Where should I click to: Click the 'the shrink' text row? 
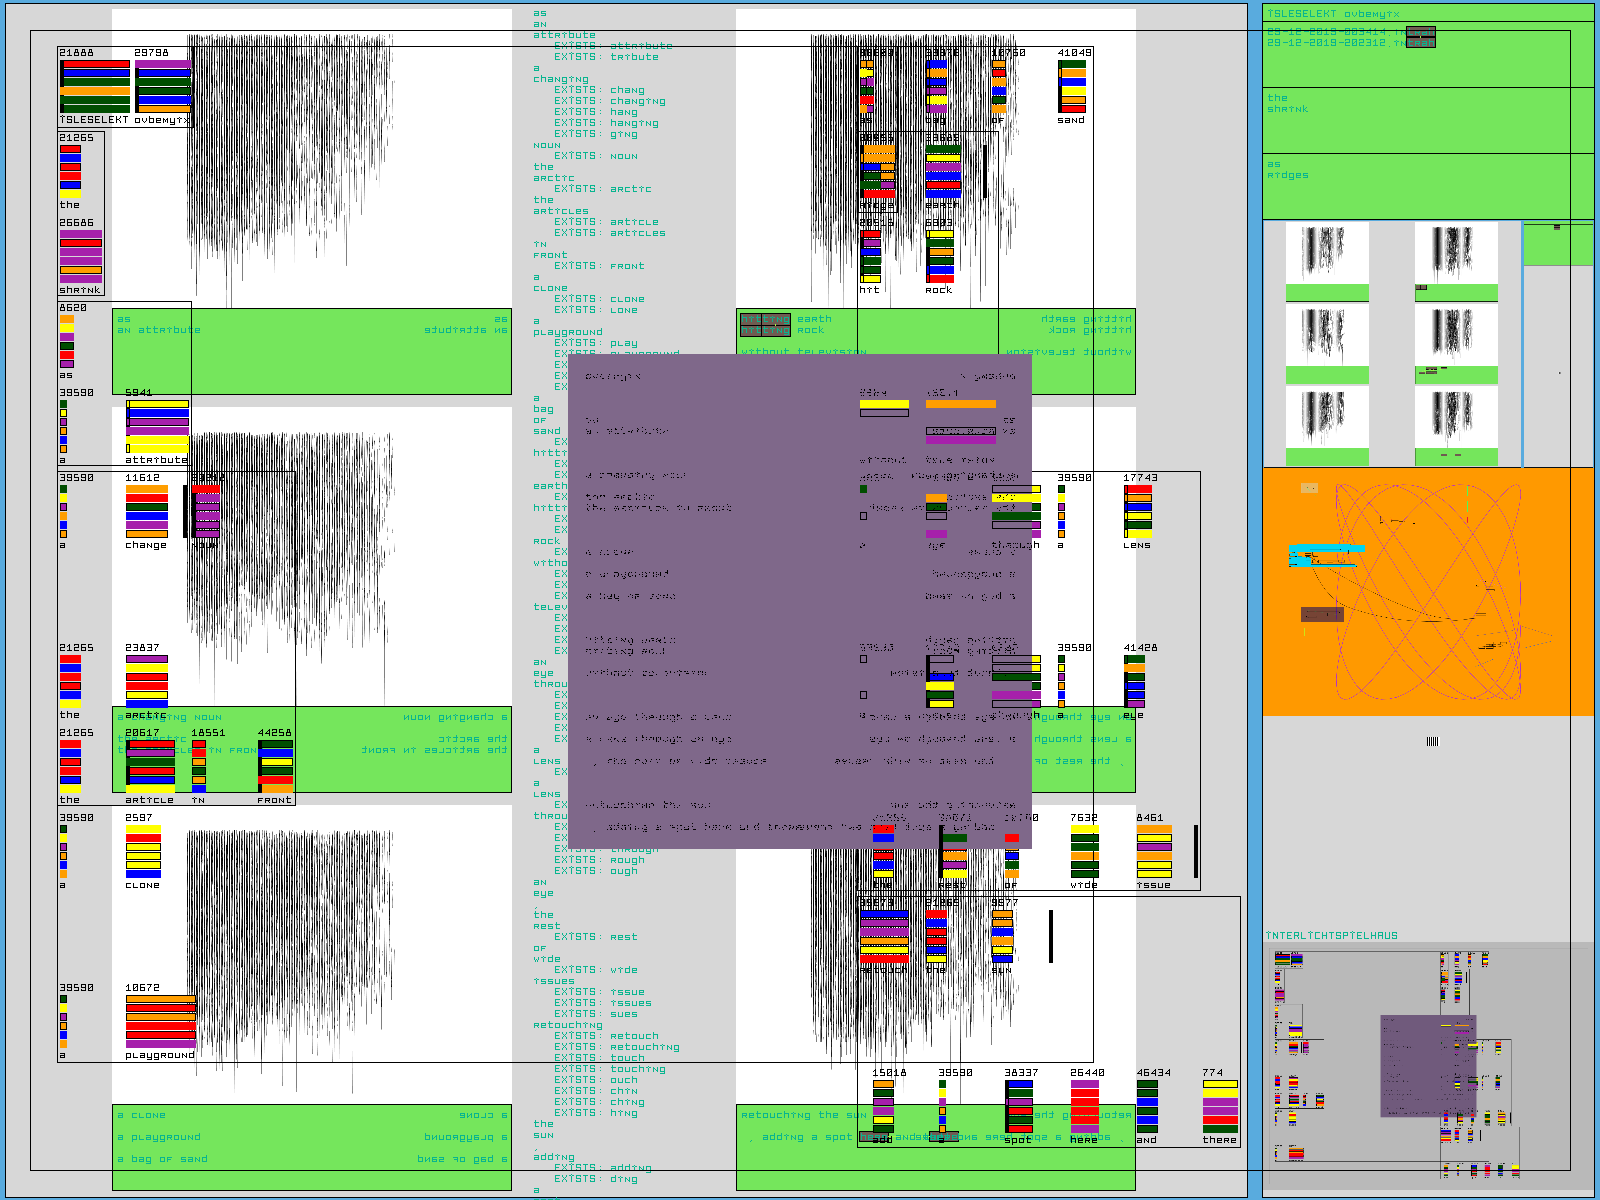pos(1287,103)
